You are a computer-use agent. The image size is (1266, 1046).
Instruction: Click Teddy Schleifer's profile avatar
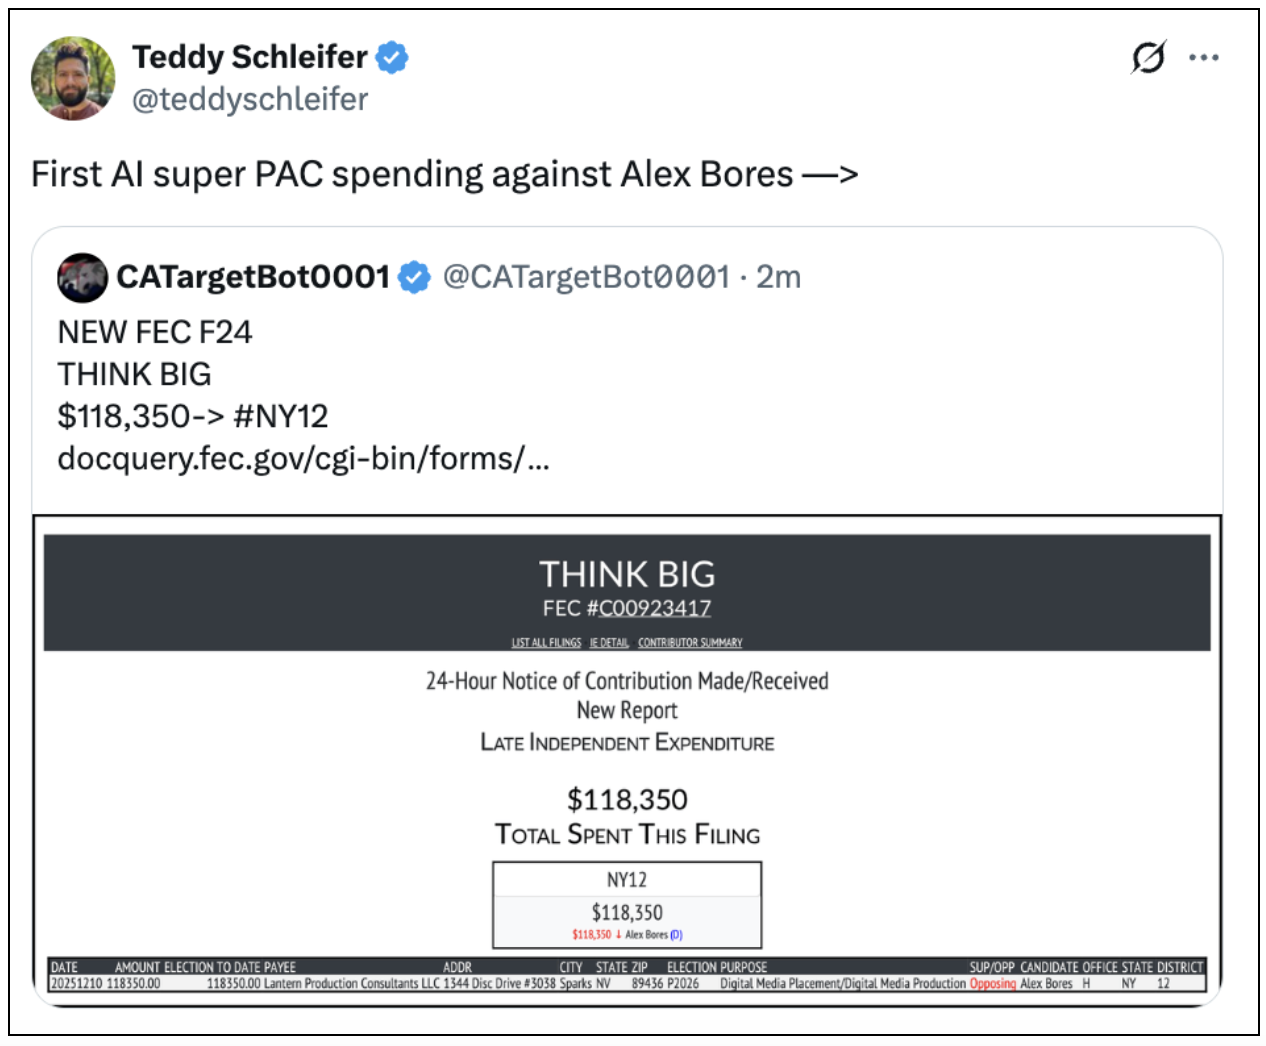[73, 79]
